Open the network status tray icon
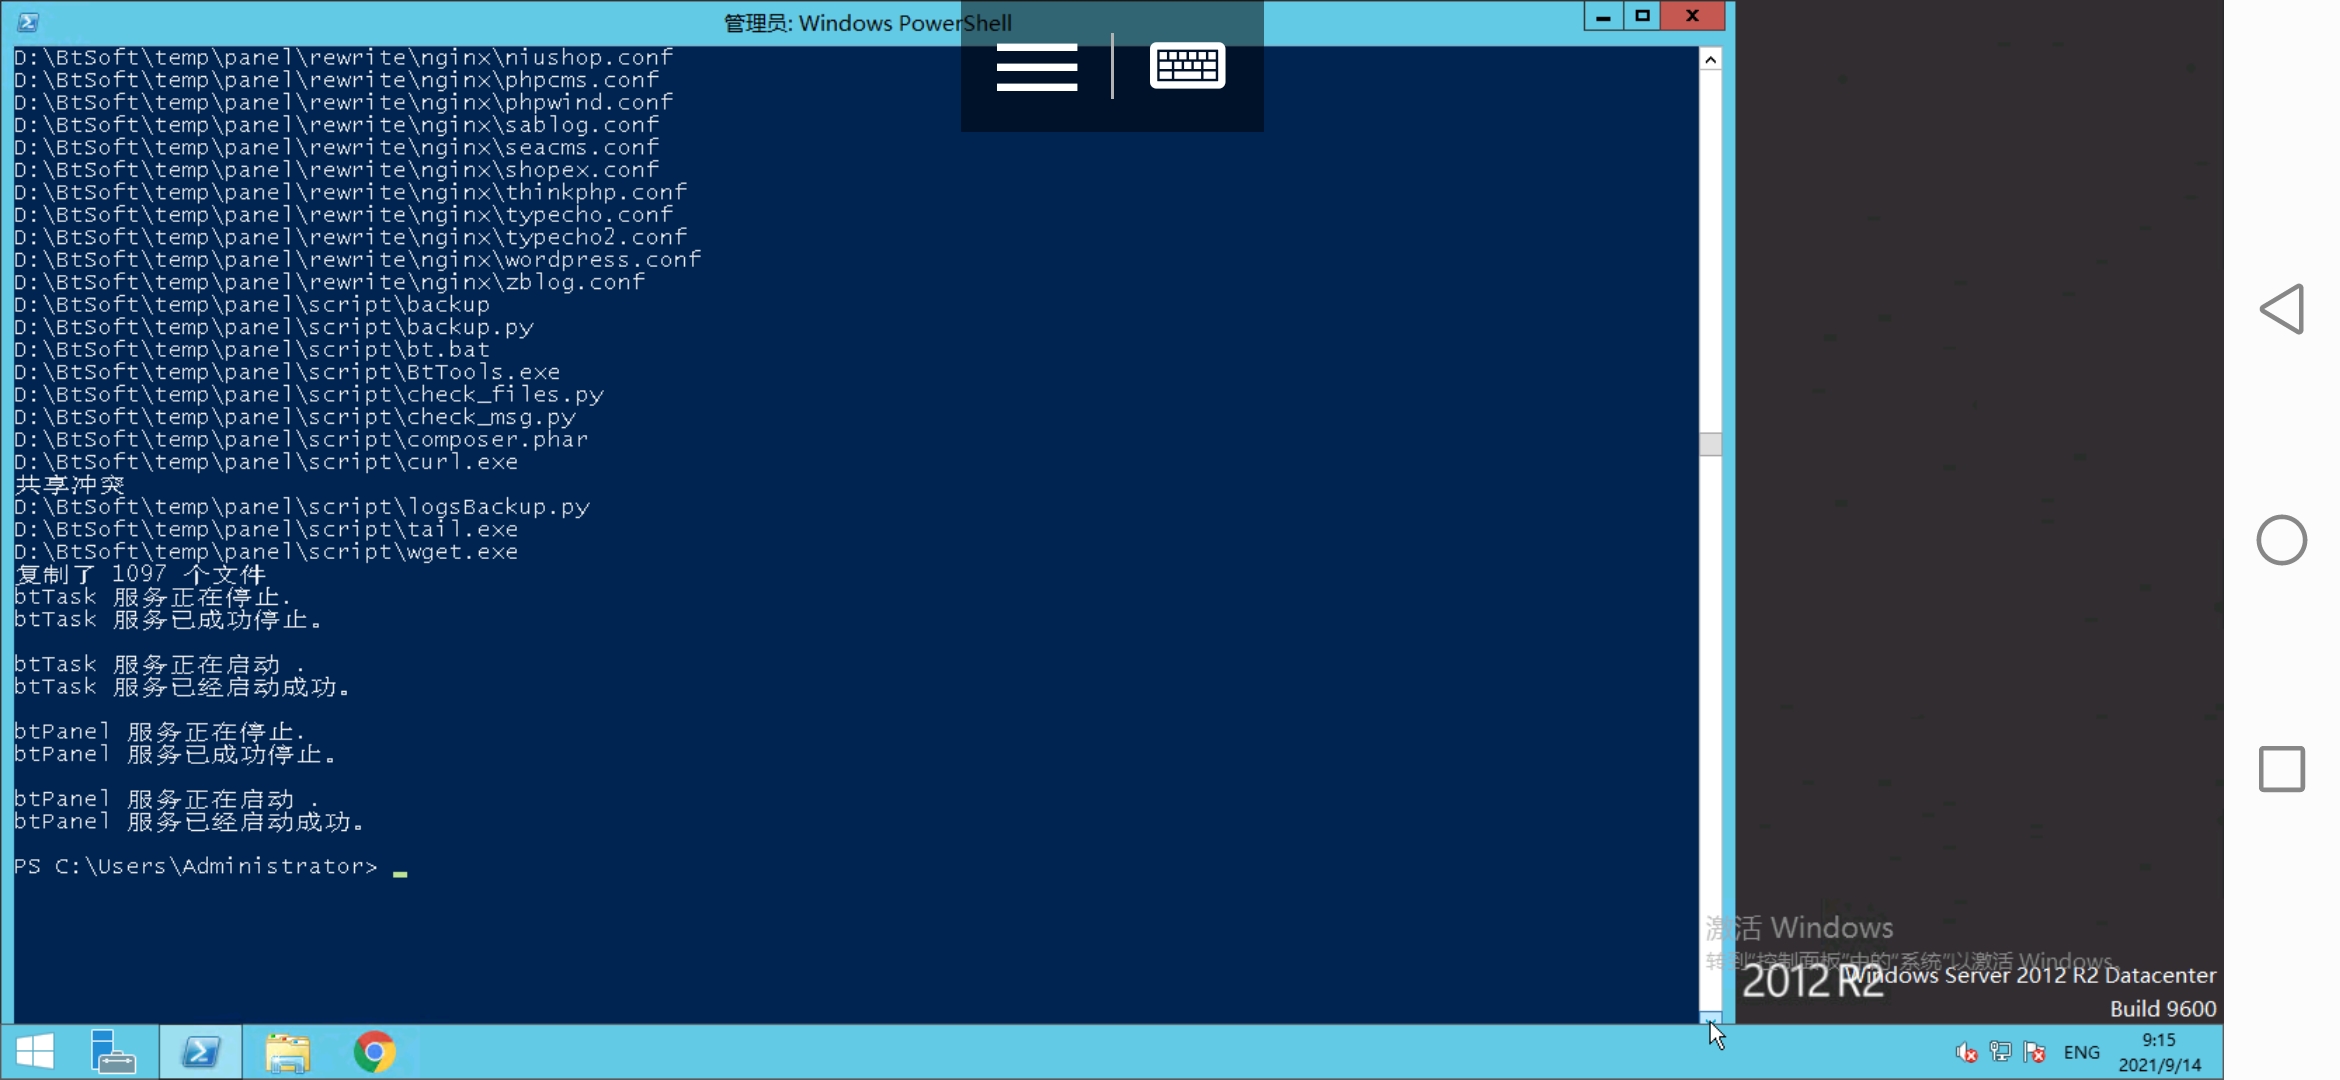Viewport: 2340px width, 1080px height. pos(2000,1052)
